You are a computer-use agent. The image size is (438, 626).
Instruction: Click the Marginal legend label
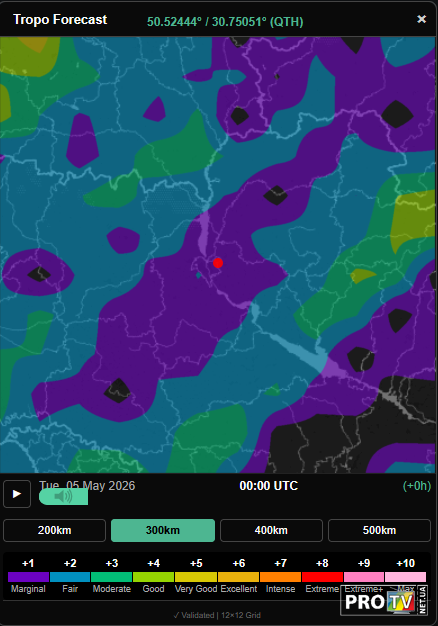pyautogui.click(x=28, y=589)
